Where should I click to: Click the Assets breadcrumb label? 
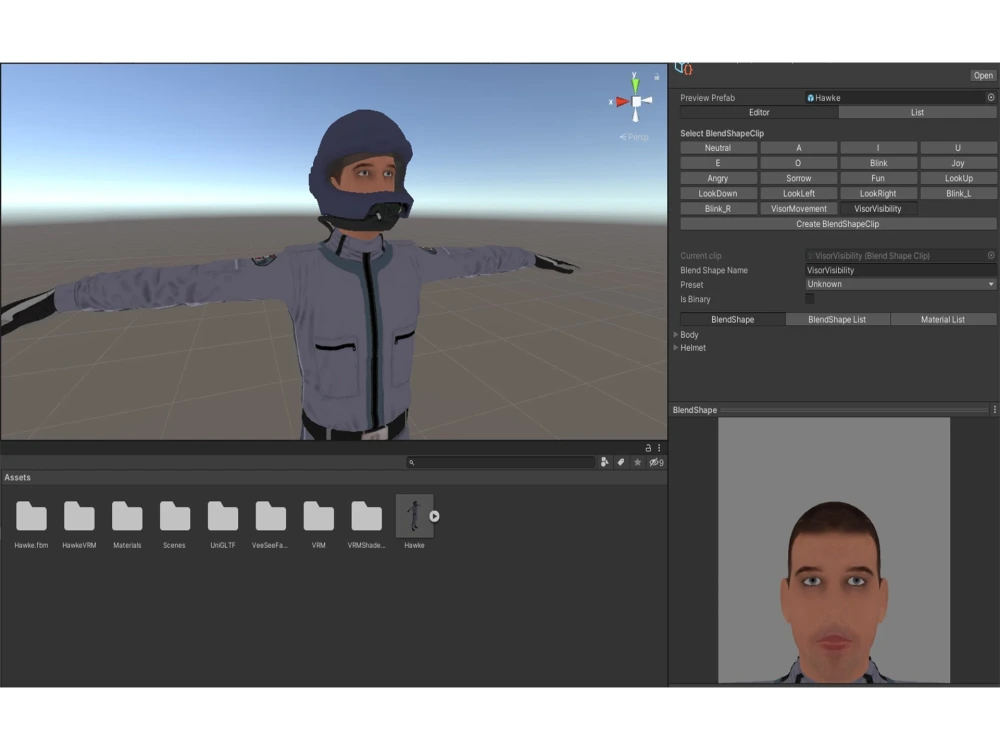click(17, 477)
